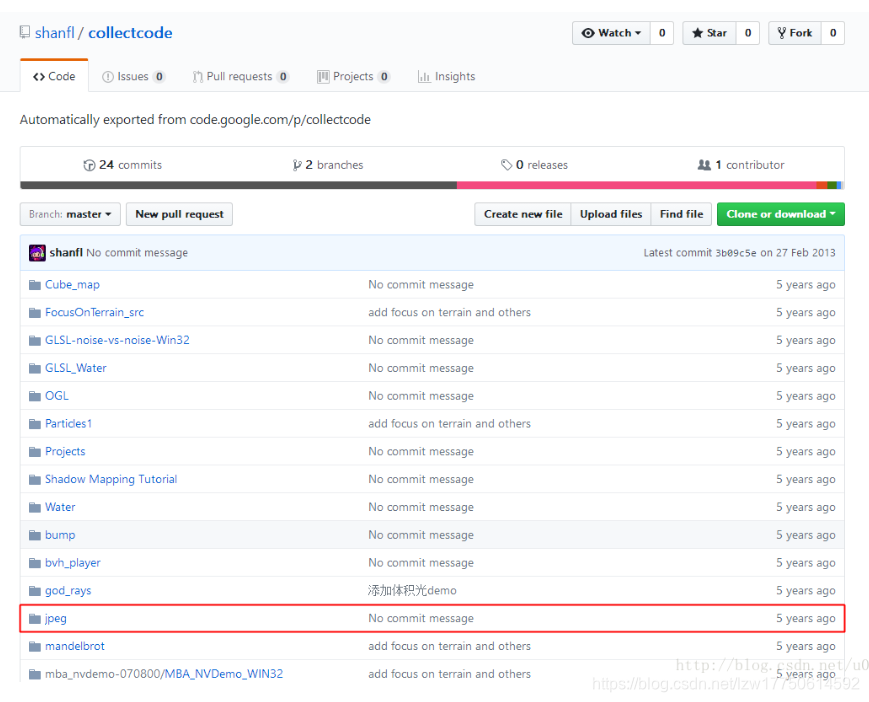Switch to the Code tab
This screenshot has height=702, width=869.
point(54,76)
